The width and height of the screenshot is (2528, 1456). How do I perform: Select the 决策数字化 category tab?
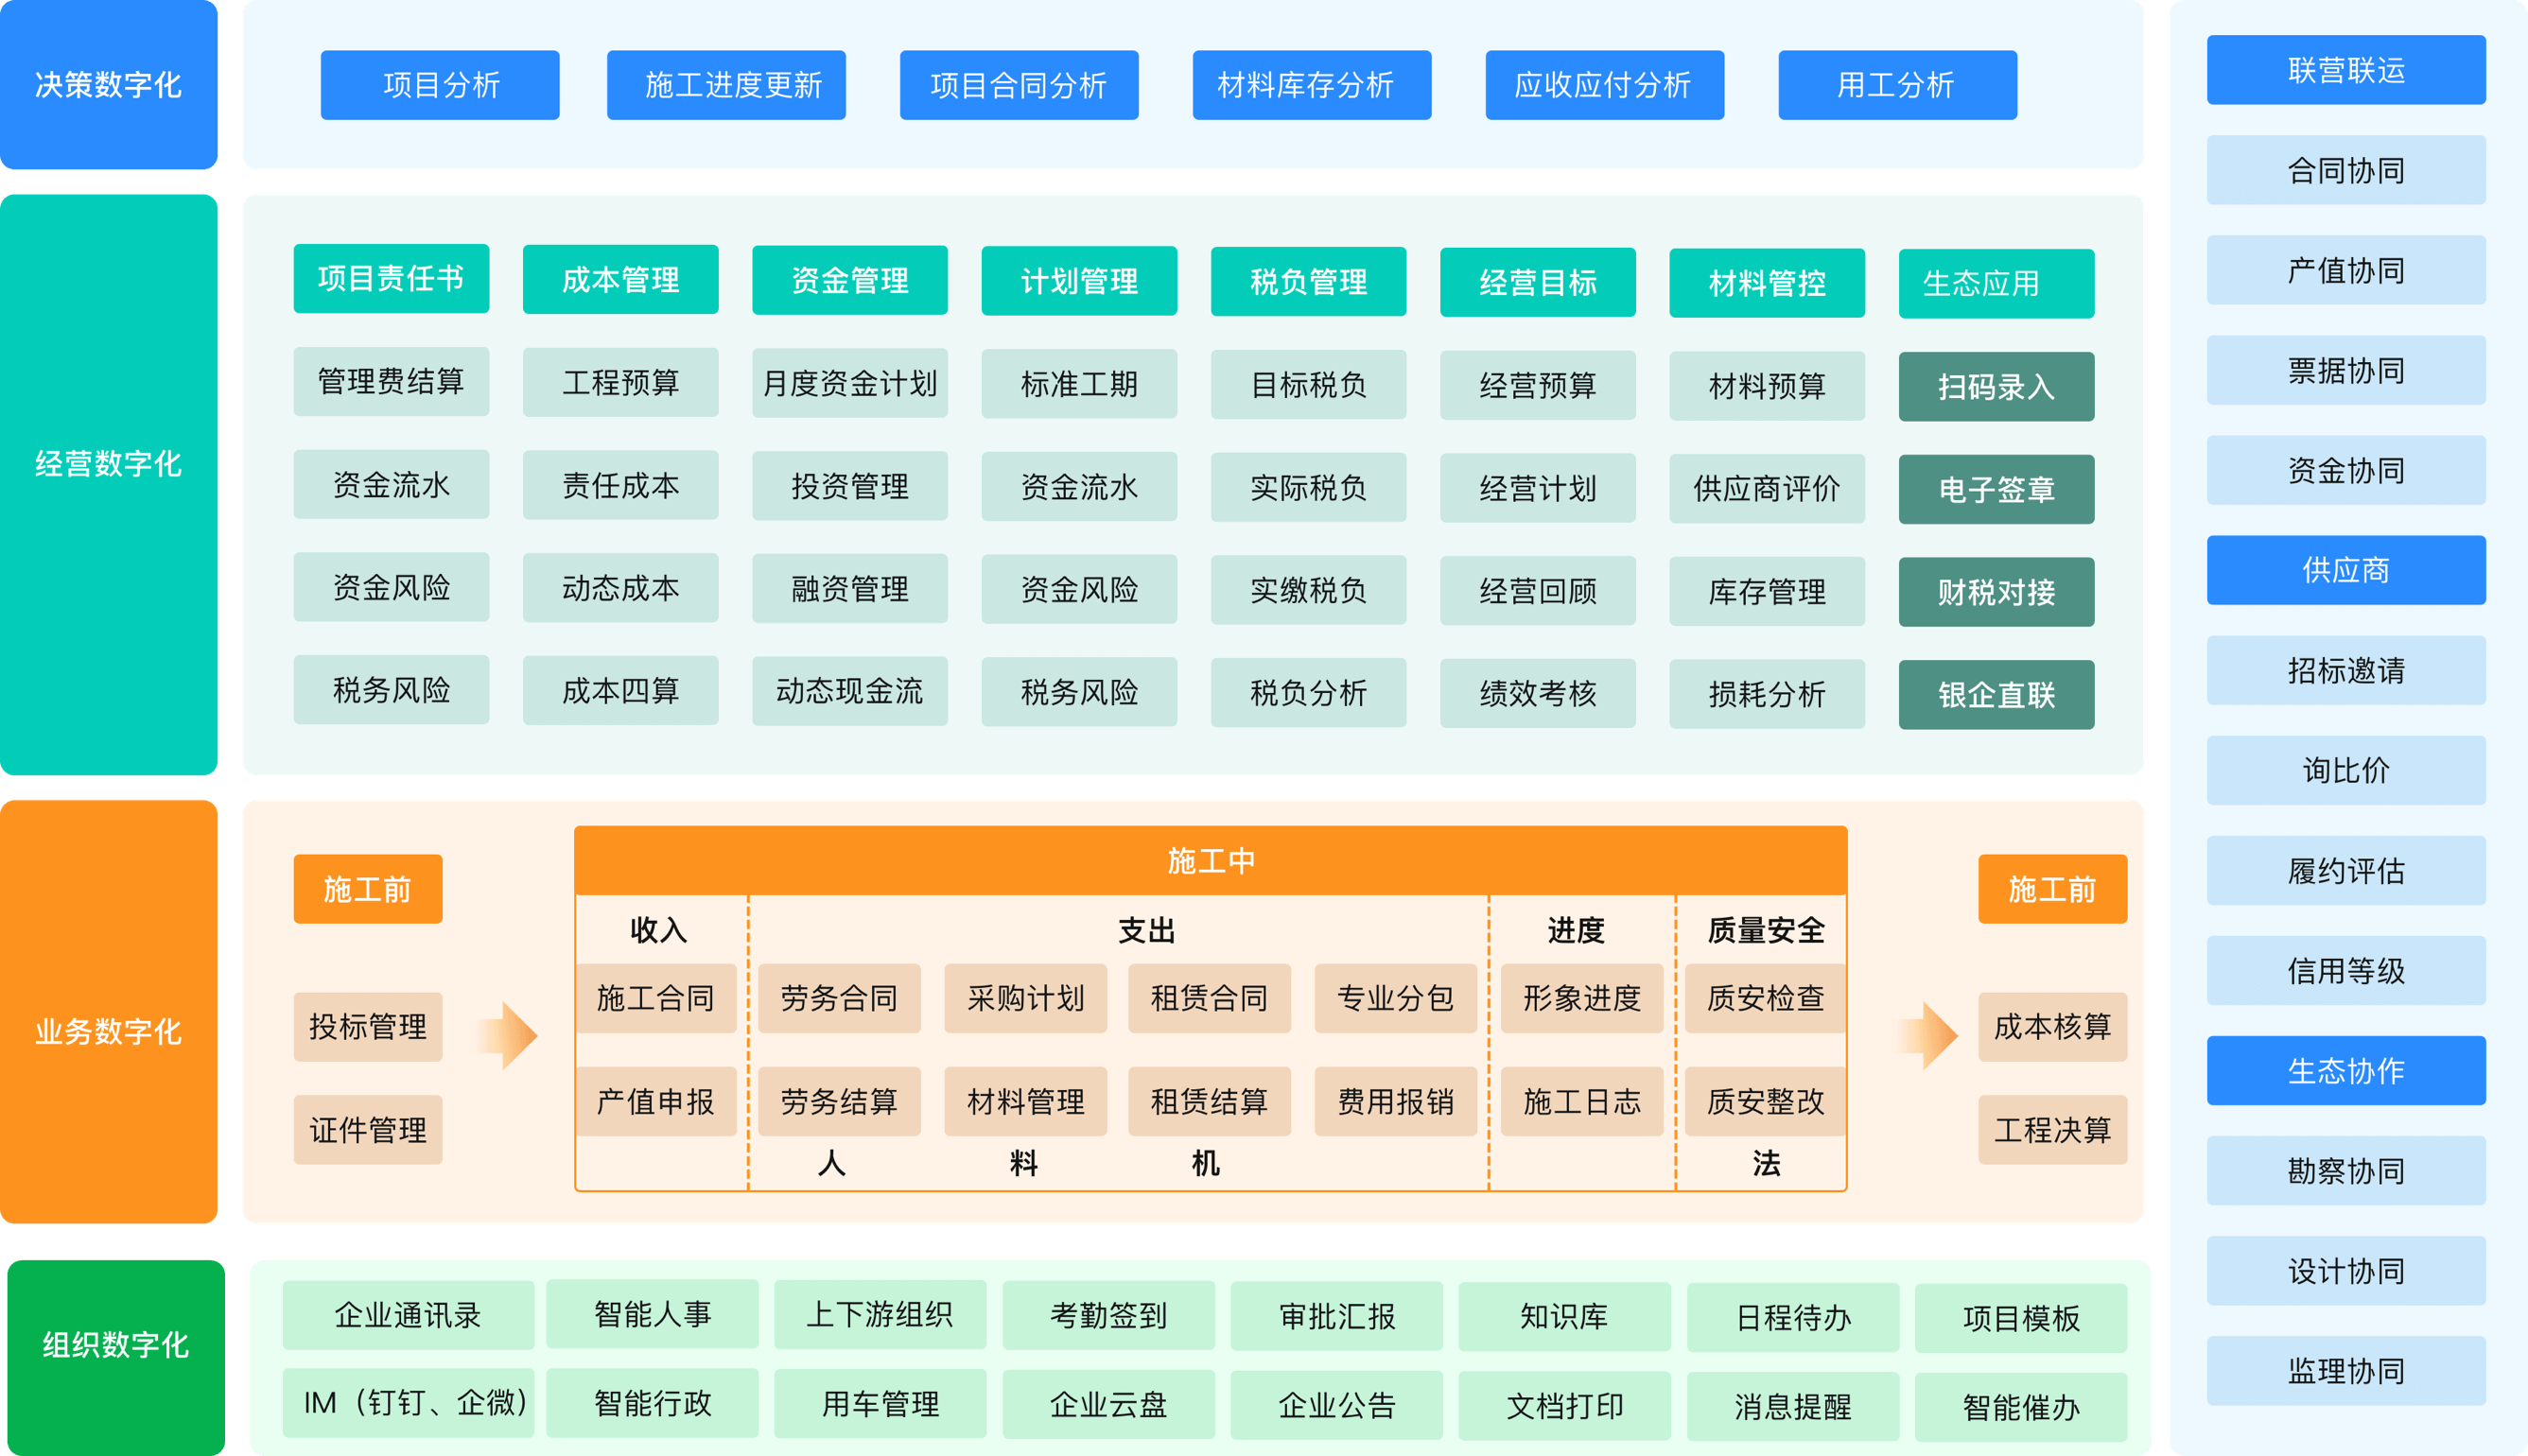pyautogui.click(x=109, y=85)
